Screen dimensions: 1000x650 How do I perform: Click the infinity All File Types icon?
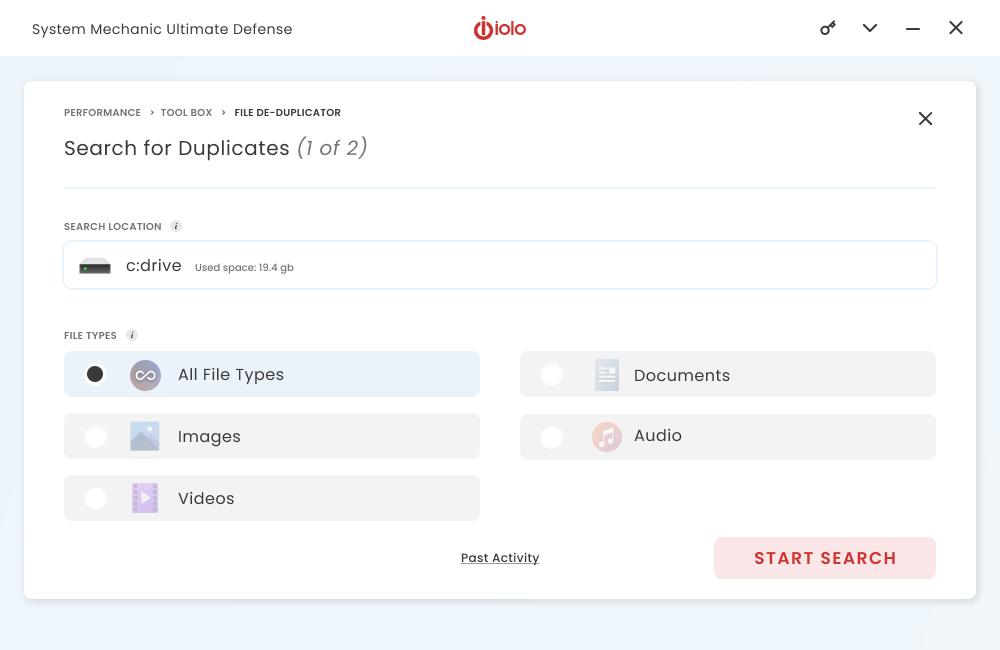tap(145, 375)
